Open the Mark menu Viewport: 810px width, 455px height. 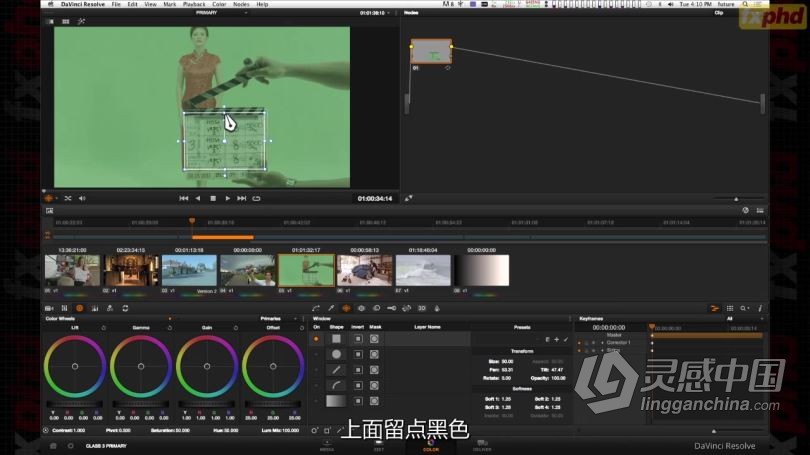[169, 4]
